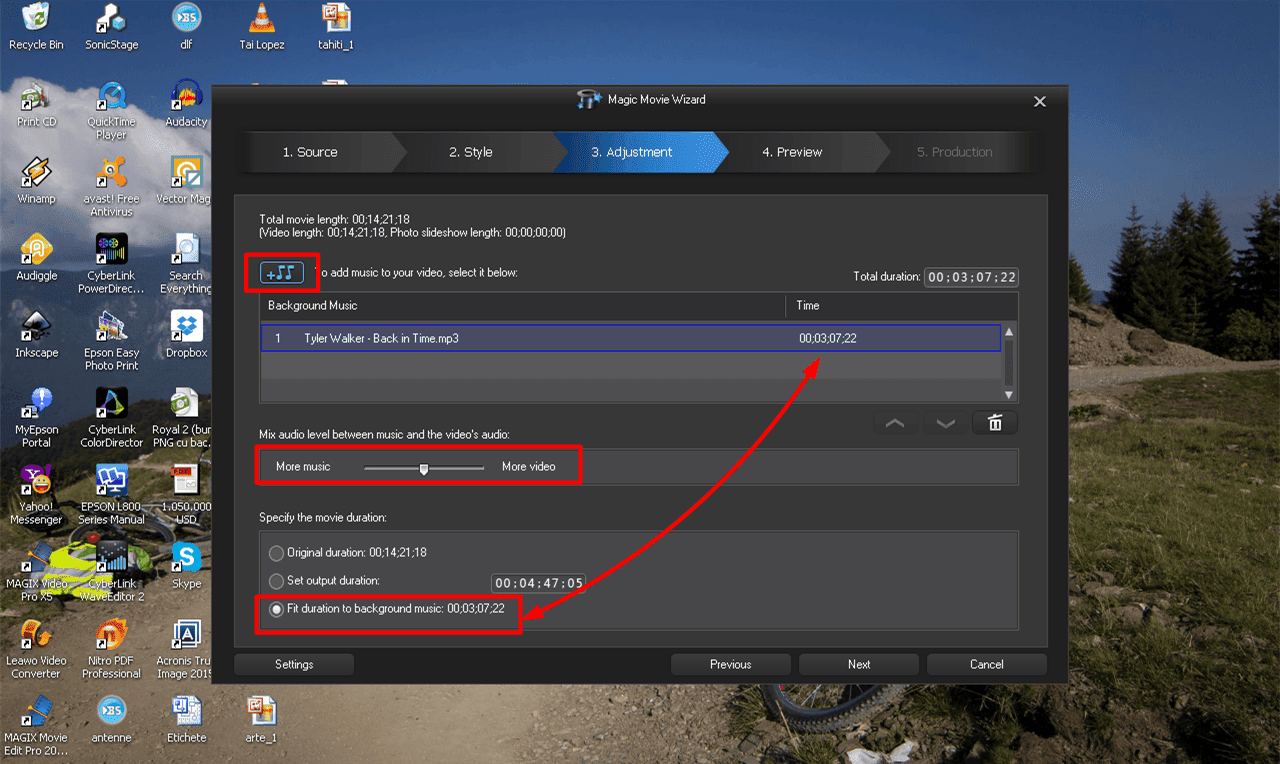Click the add music notes icon
This screenshot has width=1280, height=764.
[x=281, y=272]
